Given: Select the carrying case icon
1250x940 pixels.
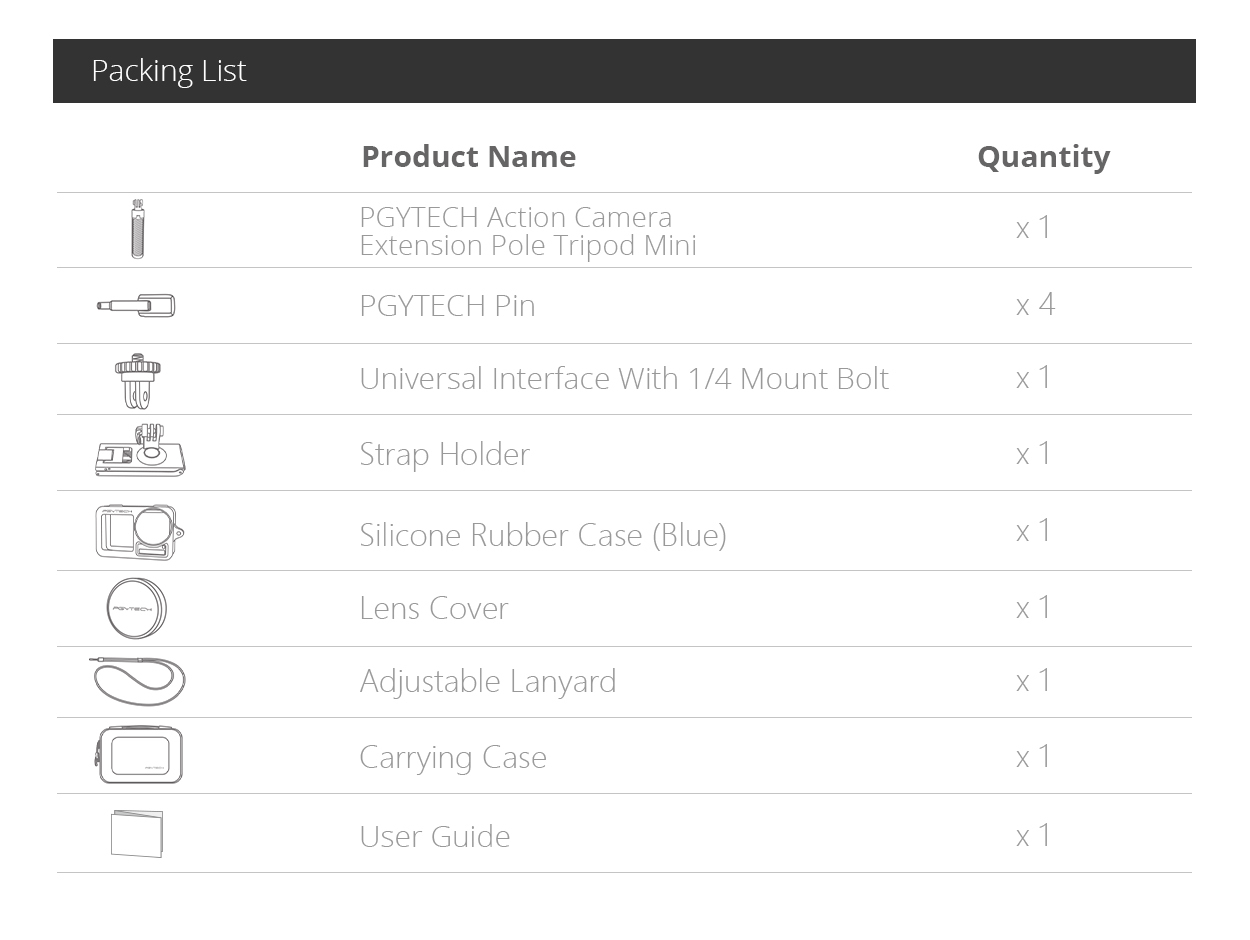Looking at the screenshot, I should 139,755.
